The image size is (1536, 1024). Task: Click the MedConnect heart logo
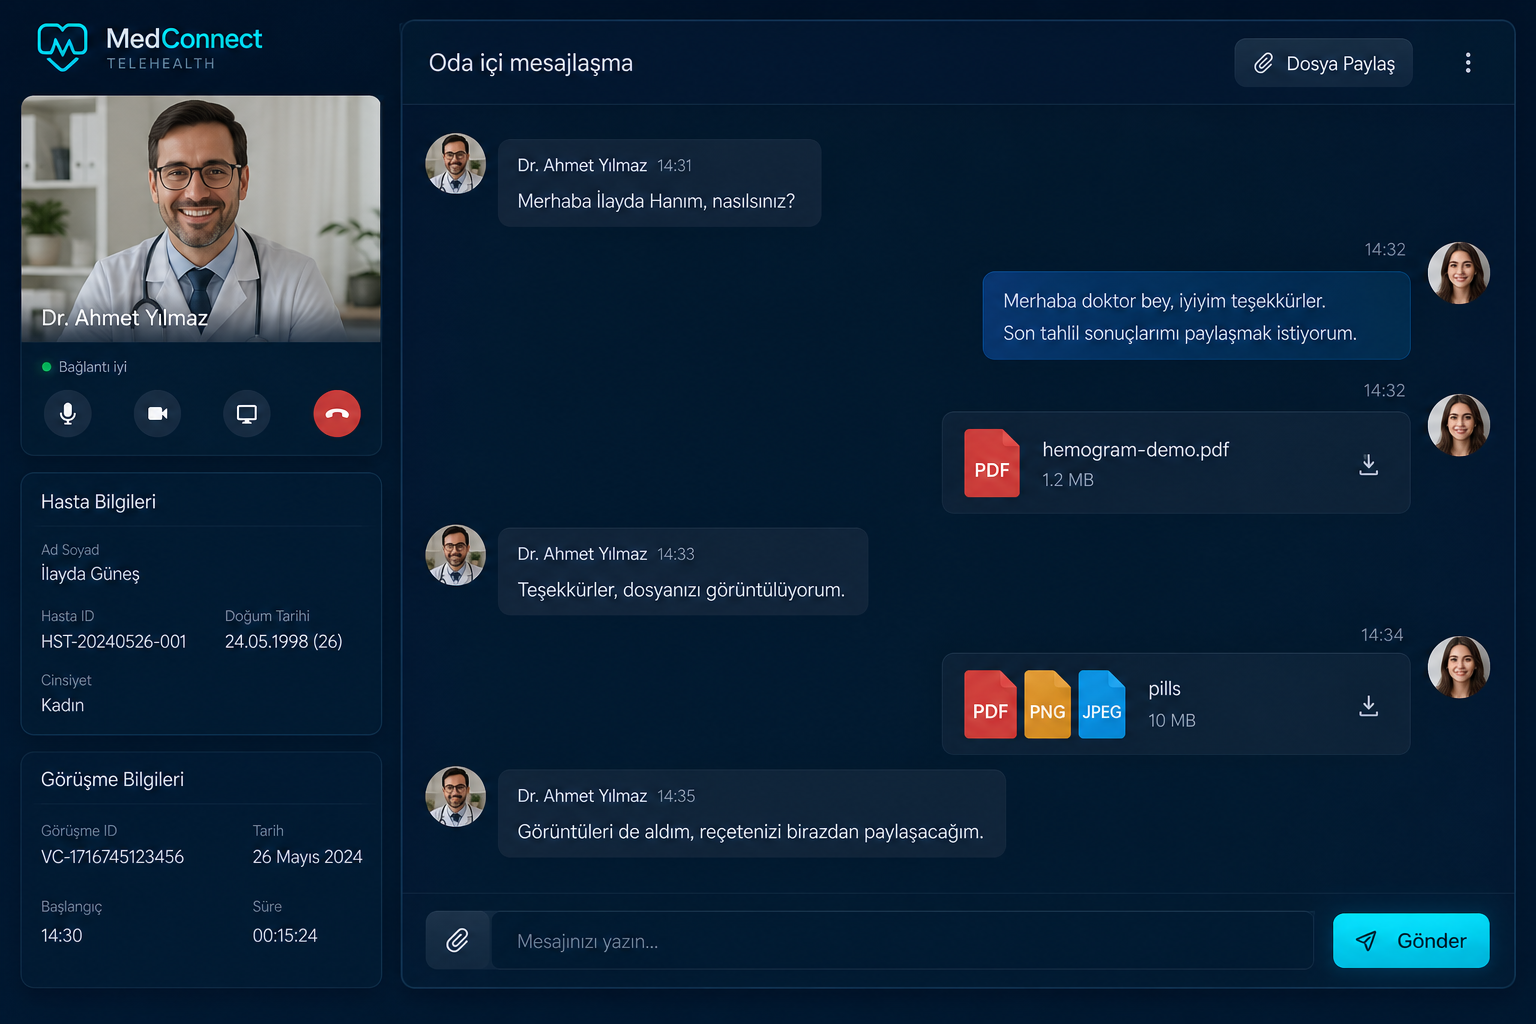click(x=62, y=47)
